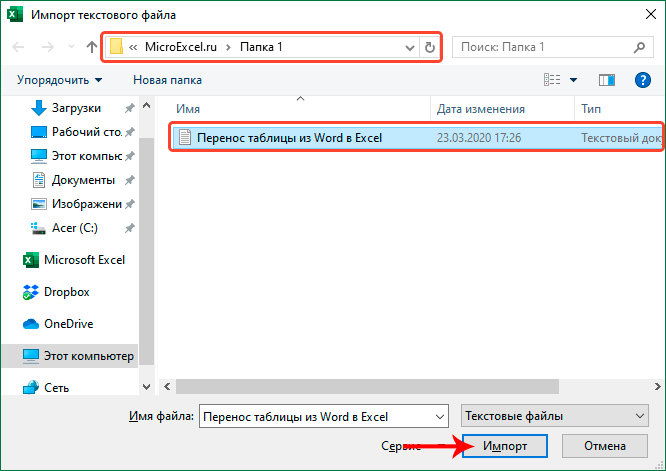Viewport: 666px width, 471px height.
Task: Select MicroExcel.ru in the address path
Action: coord(181,47)
